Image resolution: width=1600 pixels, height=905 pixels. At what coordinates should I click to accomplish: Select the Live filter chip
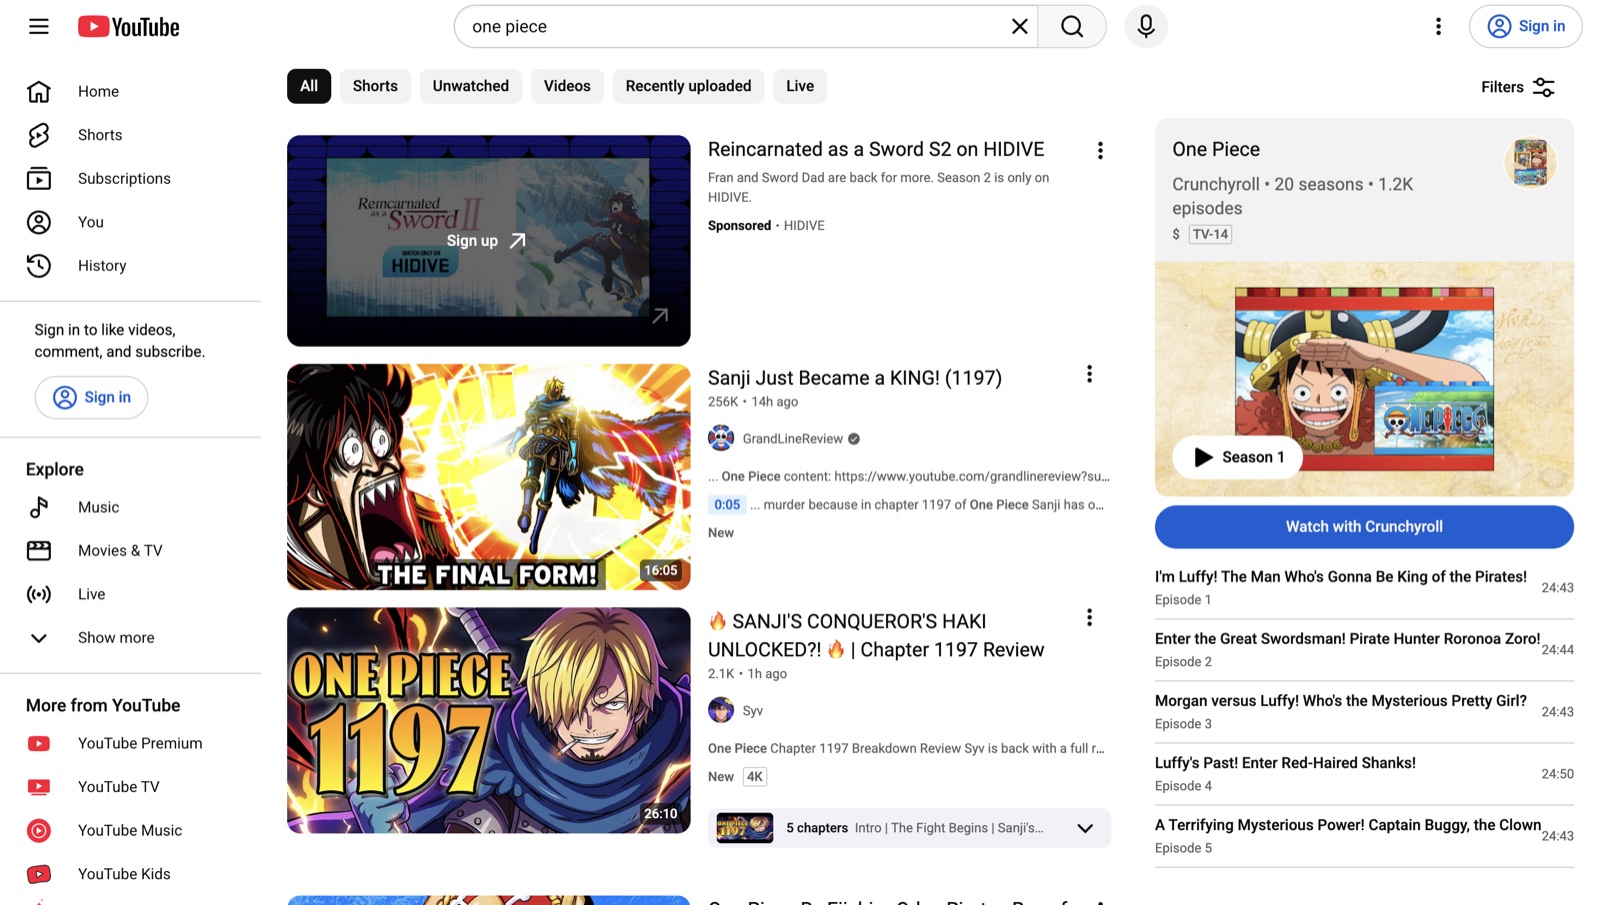pyautogui.click(x=800, y=86)
